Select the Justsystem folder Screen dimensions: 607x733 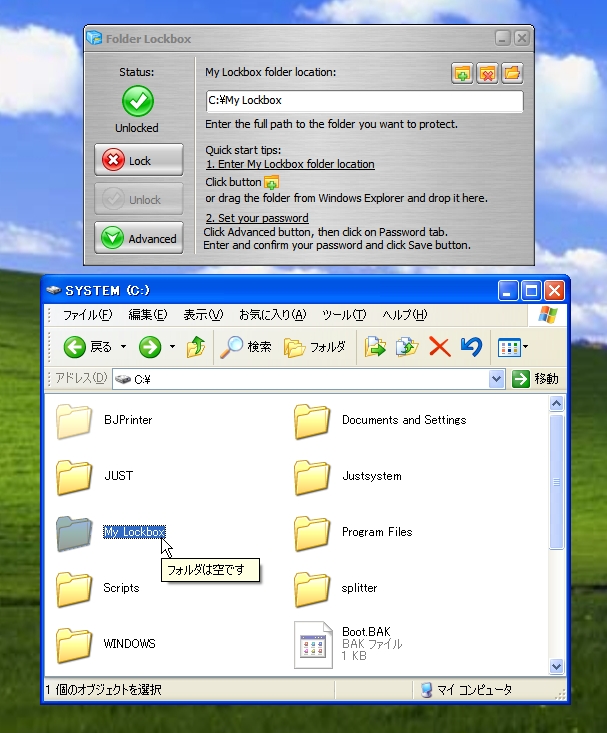tap(347, 477)
